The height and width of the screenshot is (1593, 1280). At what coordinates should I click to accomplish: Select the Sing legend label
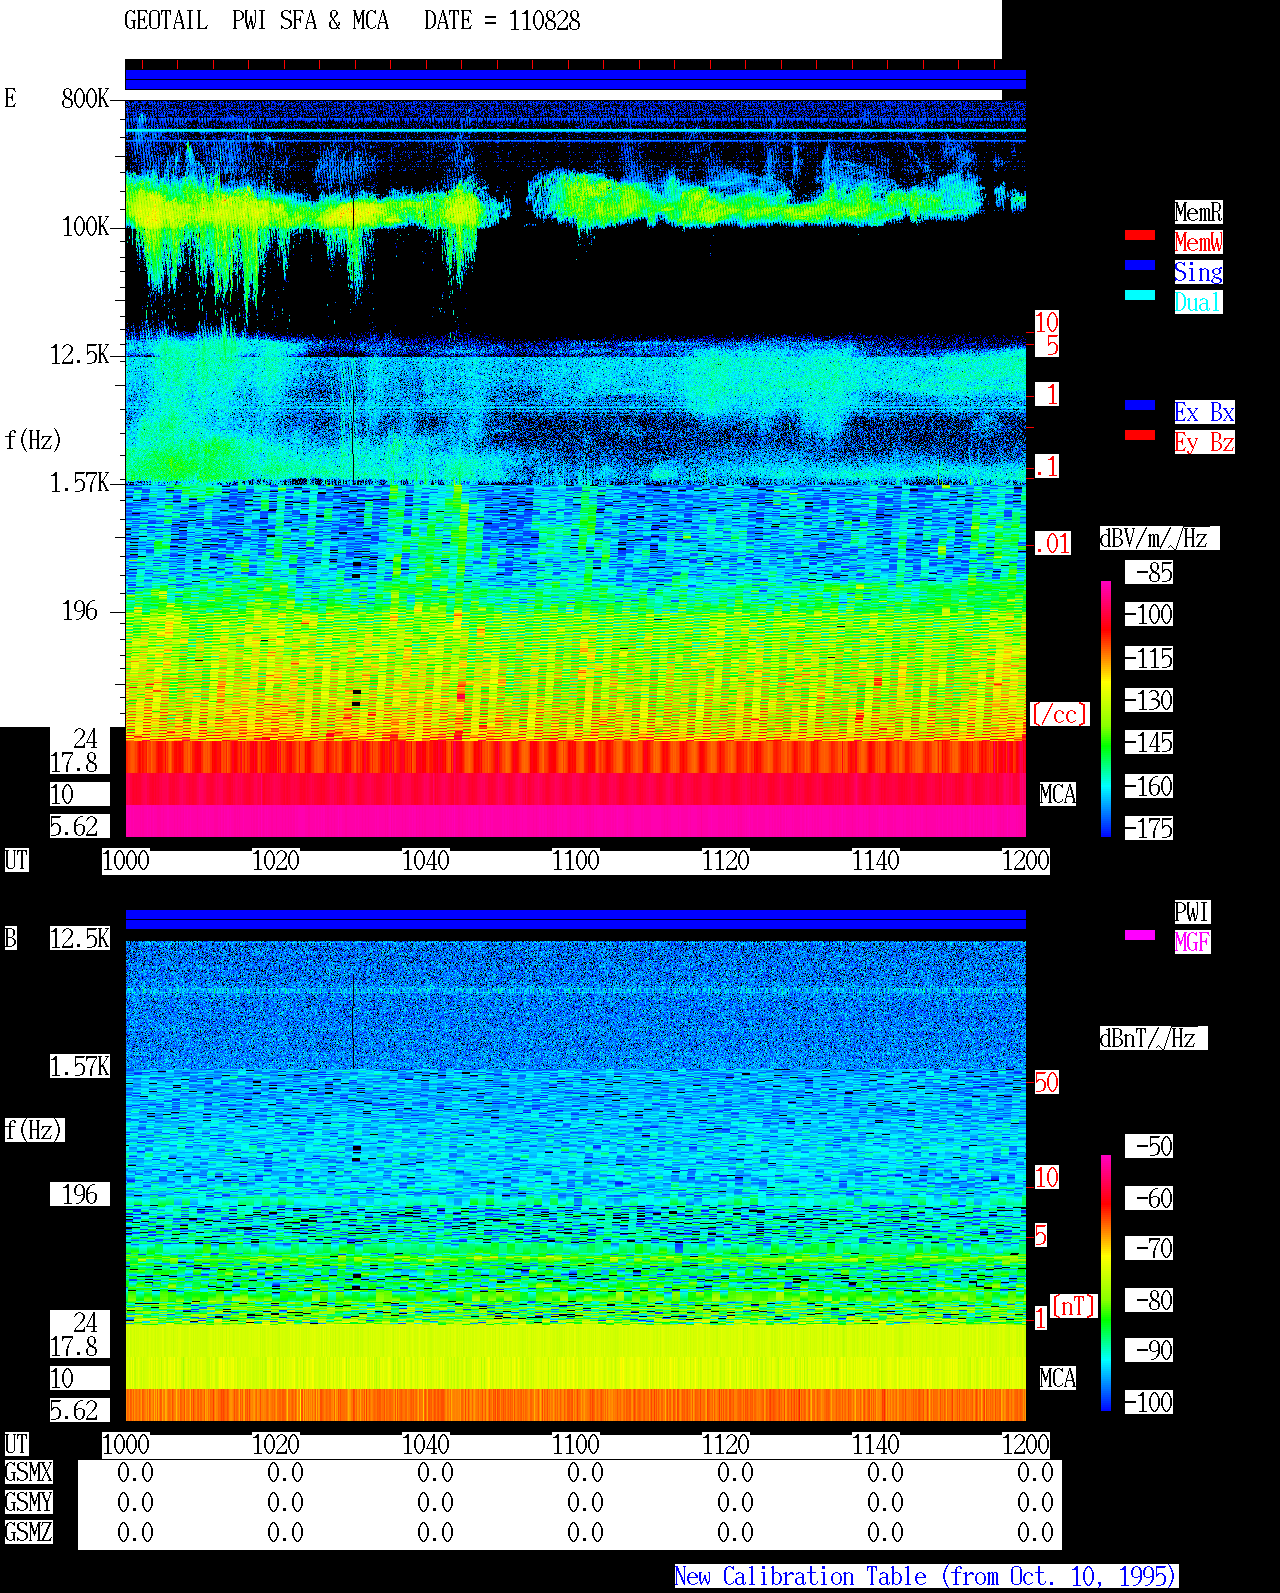click(1198, 272)
